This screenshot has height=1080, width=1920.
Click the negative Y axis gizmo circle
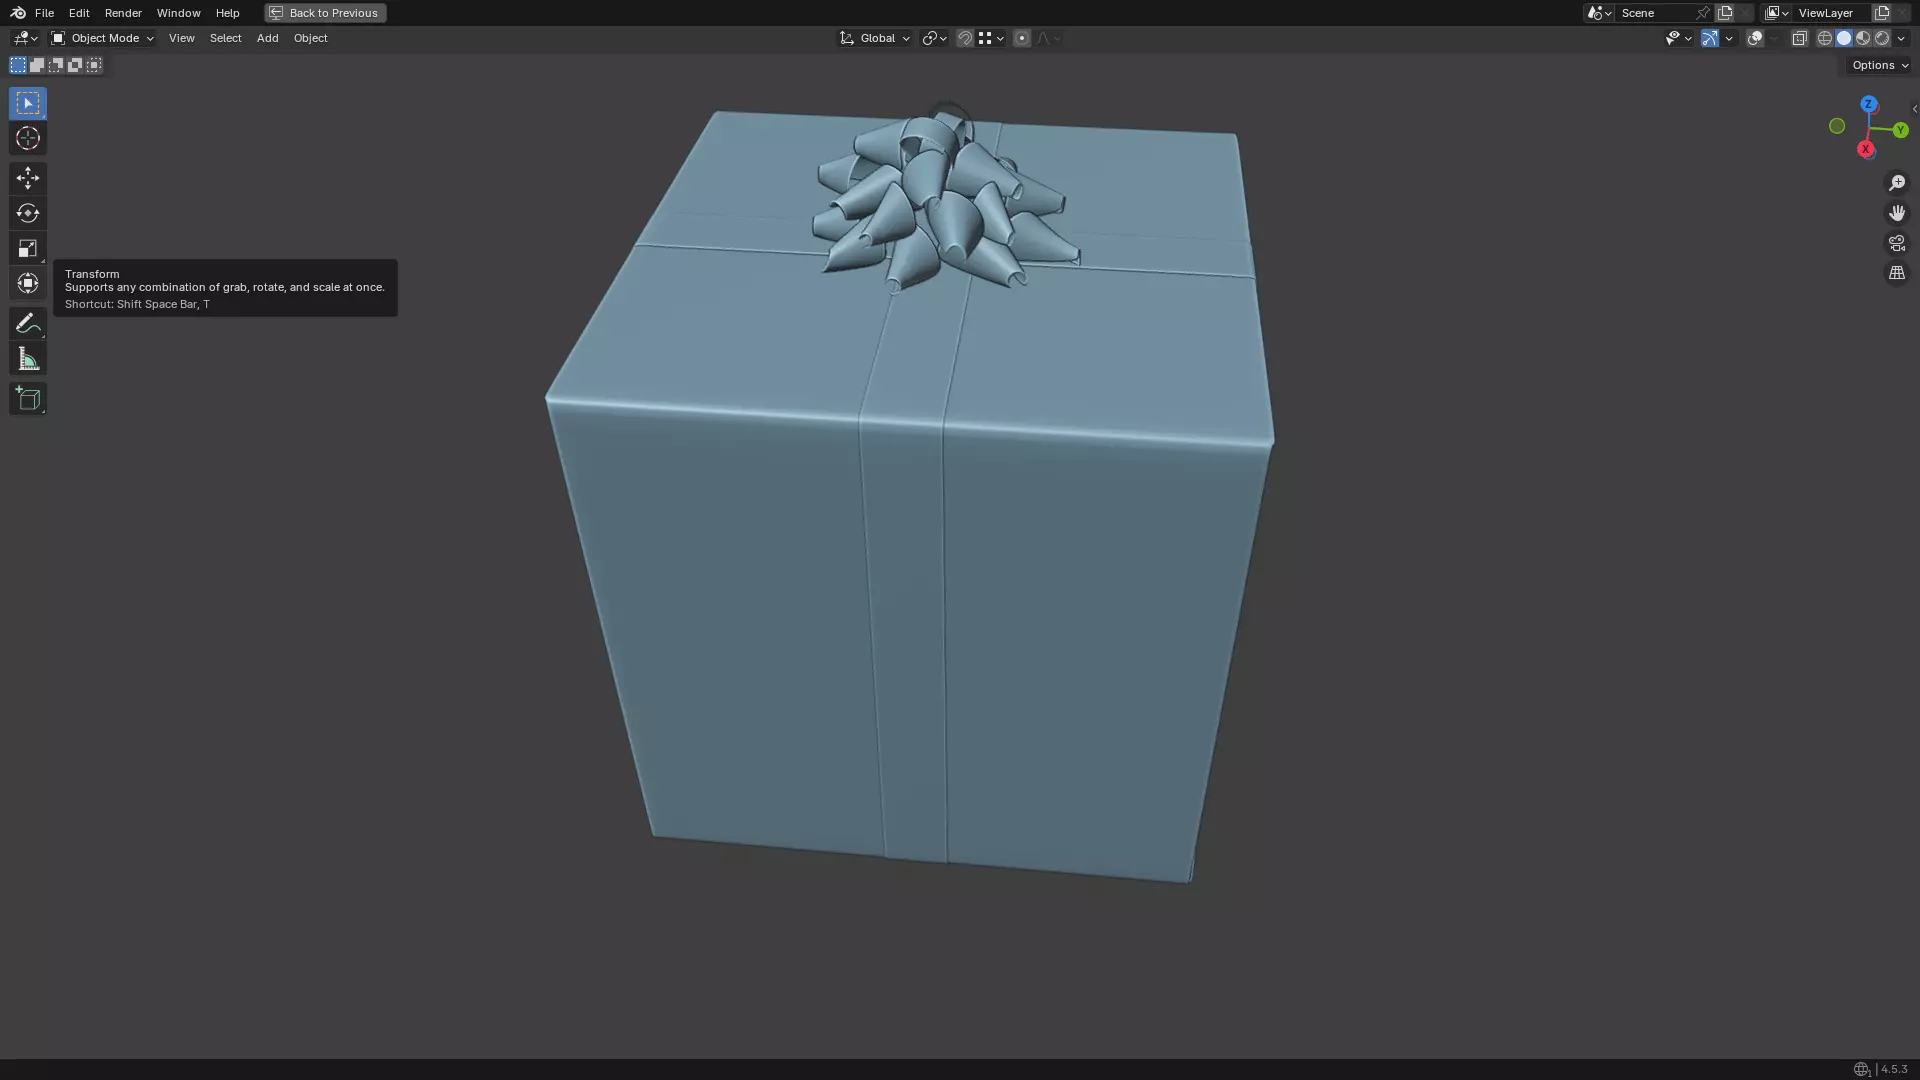click(1837, 126)
